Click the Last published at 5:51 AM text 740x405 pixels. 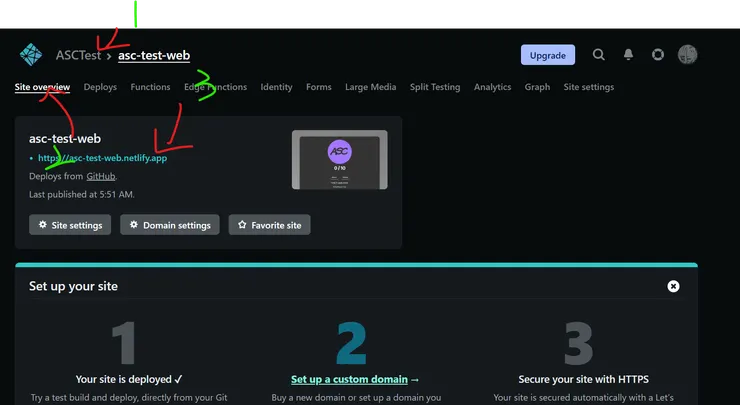point(82,194)
